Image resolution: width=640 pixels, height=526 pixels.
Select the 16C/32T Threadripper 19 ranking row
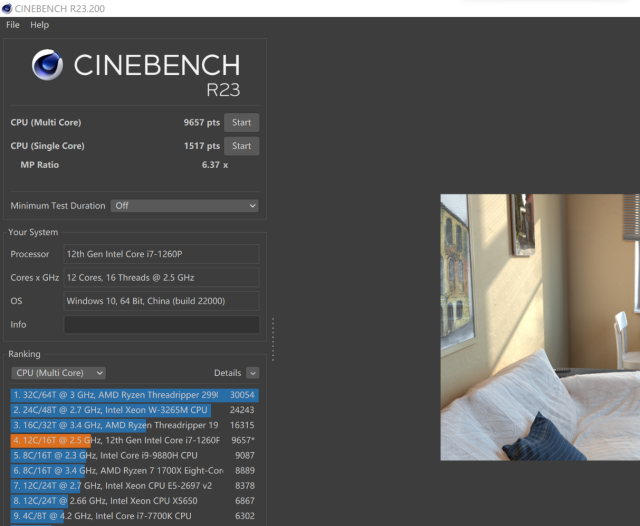135,425
